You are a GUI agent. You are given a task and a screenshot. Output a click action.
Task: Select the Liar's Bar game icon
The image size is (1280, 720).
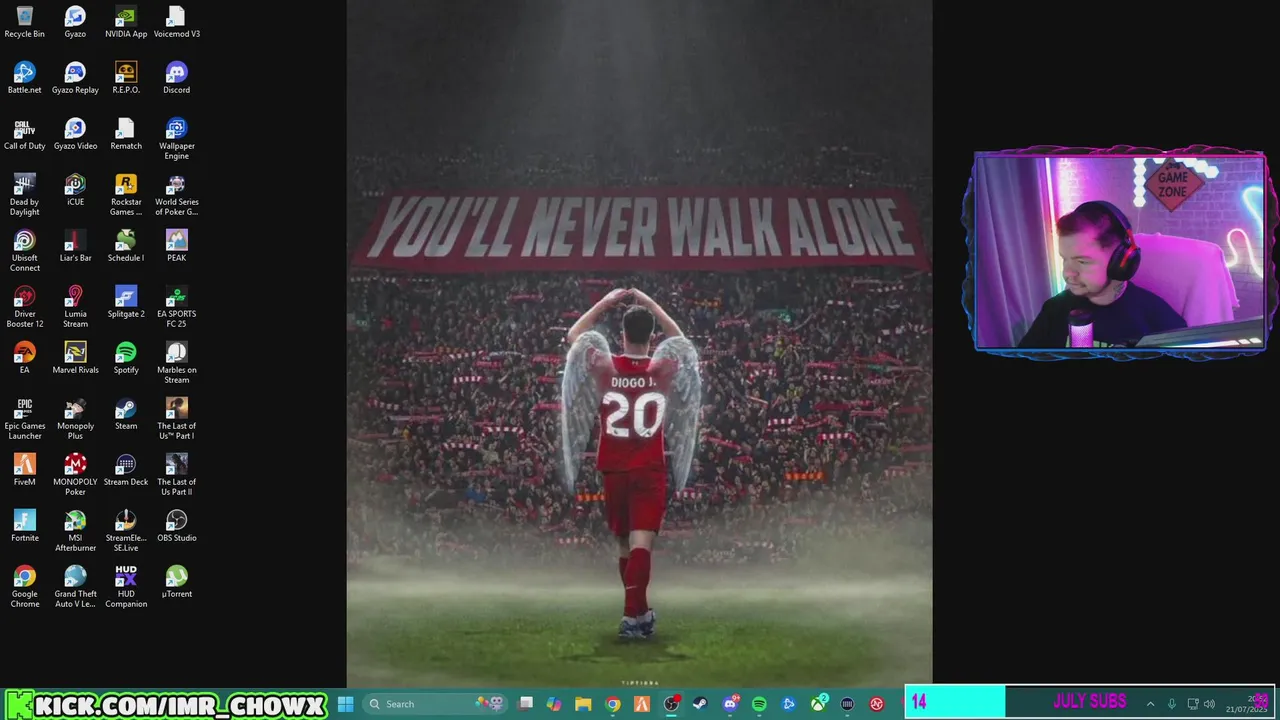75,246
